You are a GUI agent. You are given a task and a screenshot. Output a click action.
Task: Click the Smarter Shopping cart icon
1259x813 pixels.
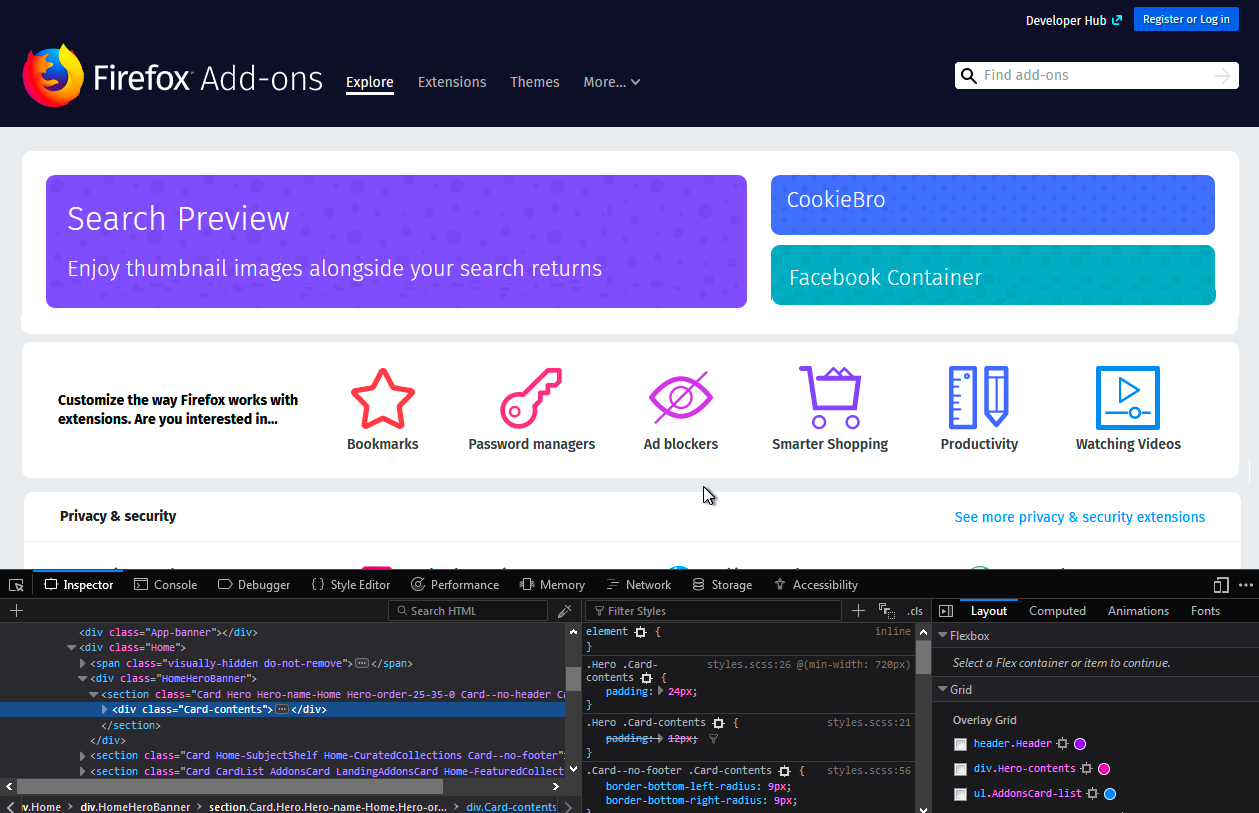click(829, 398)
